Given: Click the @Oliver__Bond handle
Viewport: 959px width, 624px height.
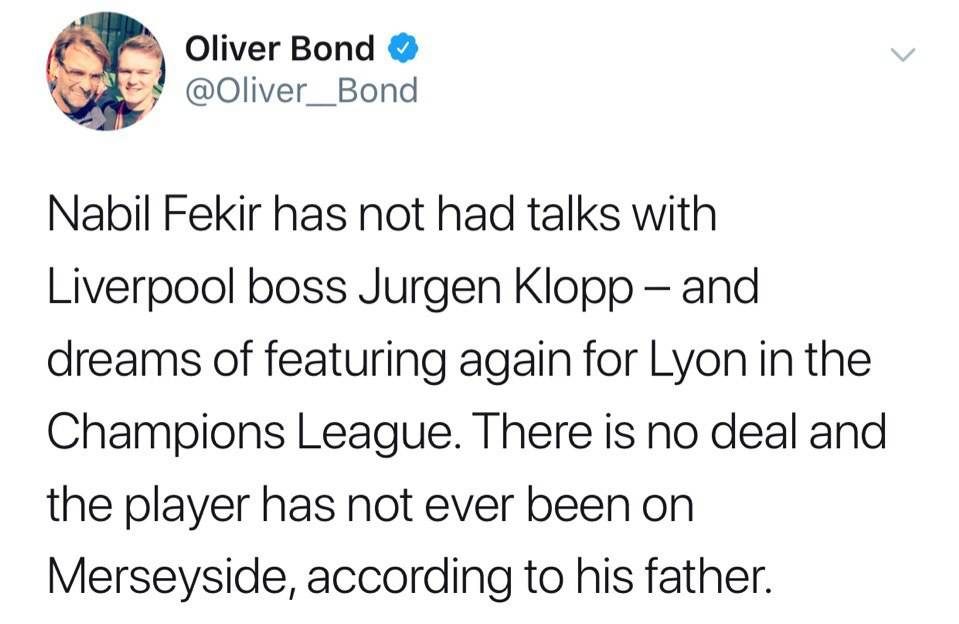Looking at the screenshot, I should point(301,91).
